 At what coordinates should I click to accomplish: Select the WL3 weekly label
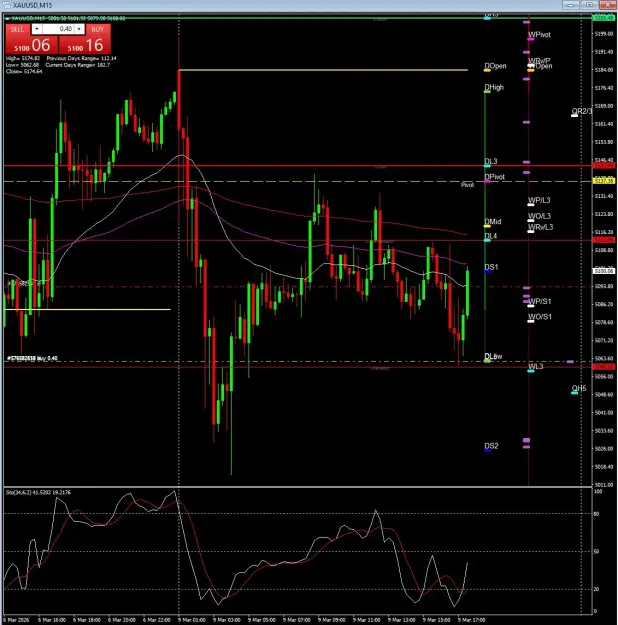535,366
